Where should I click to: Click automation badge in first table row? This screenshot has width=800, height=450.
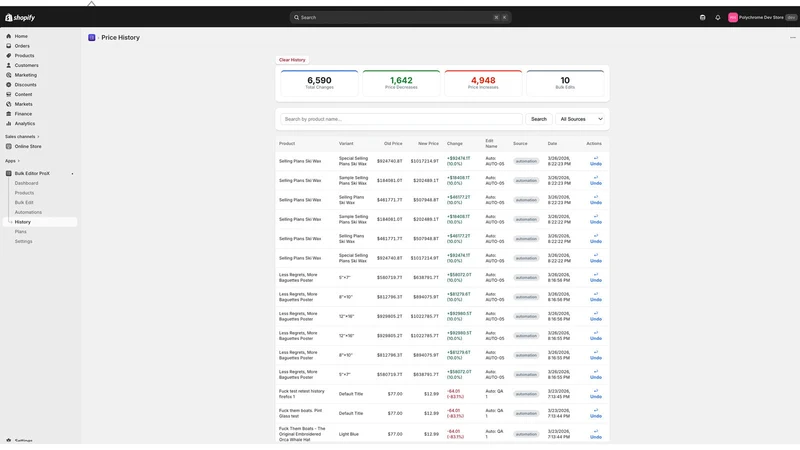click(x=526, y=161)
